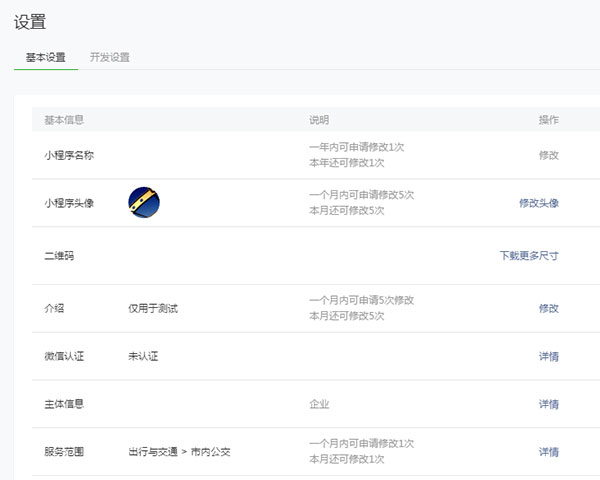Click 修改 in the 小程序名称 row
The image size is (600, 480).
[548, 155]
